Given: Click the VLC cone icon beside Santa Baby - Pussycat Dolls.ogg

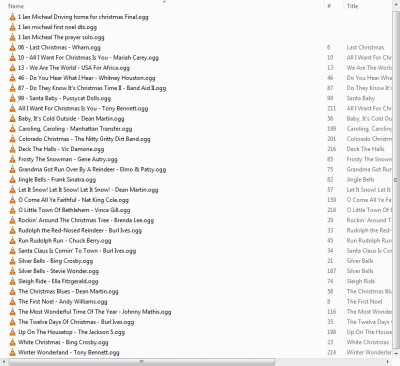Looking at the screenshot, I should click(12, 98).
